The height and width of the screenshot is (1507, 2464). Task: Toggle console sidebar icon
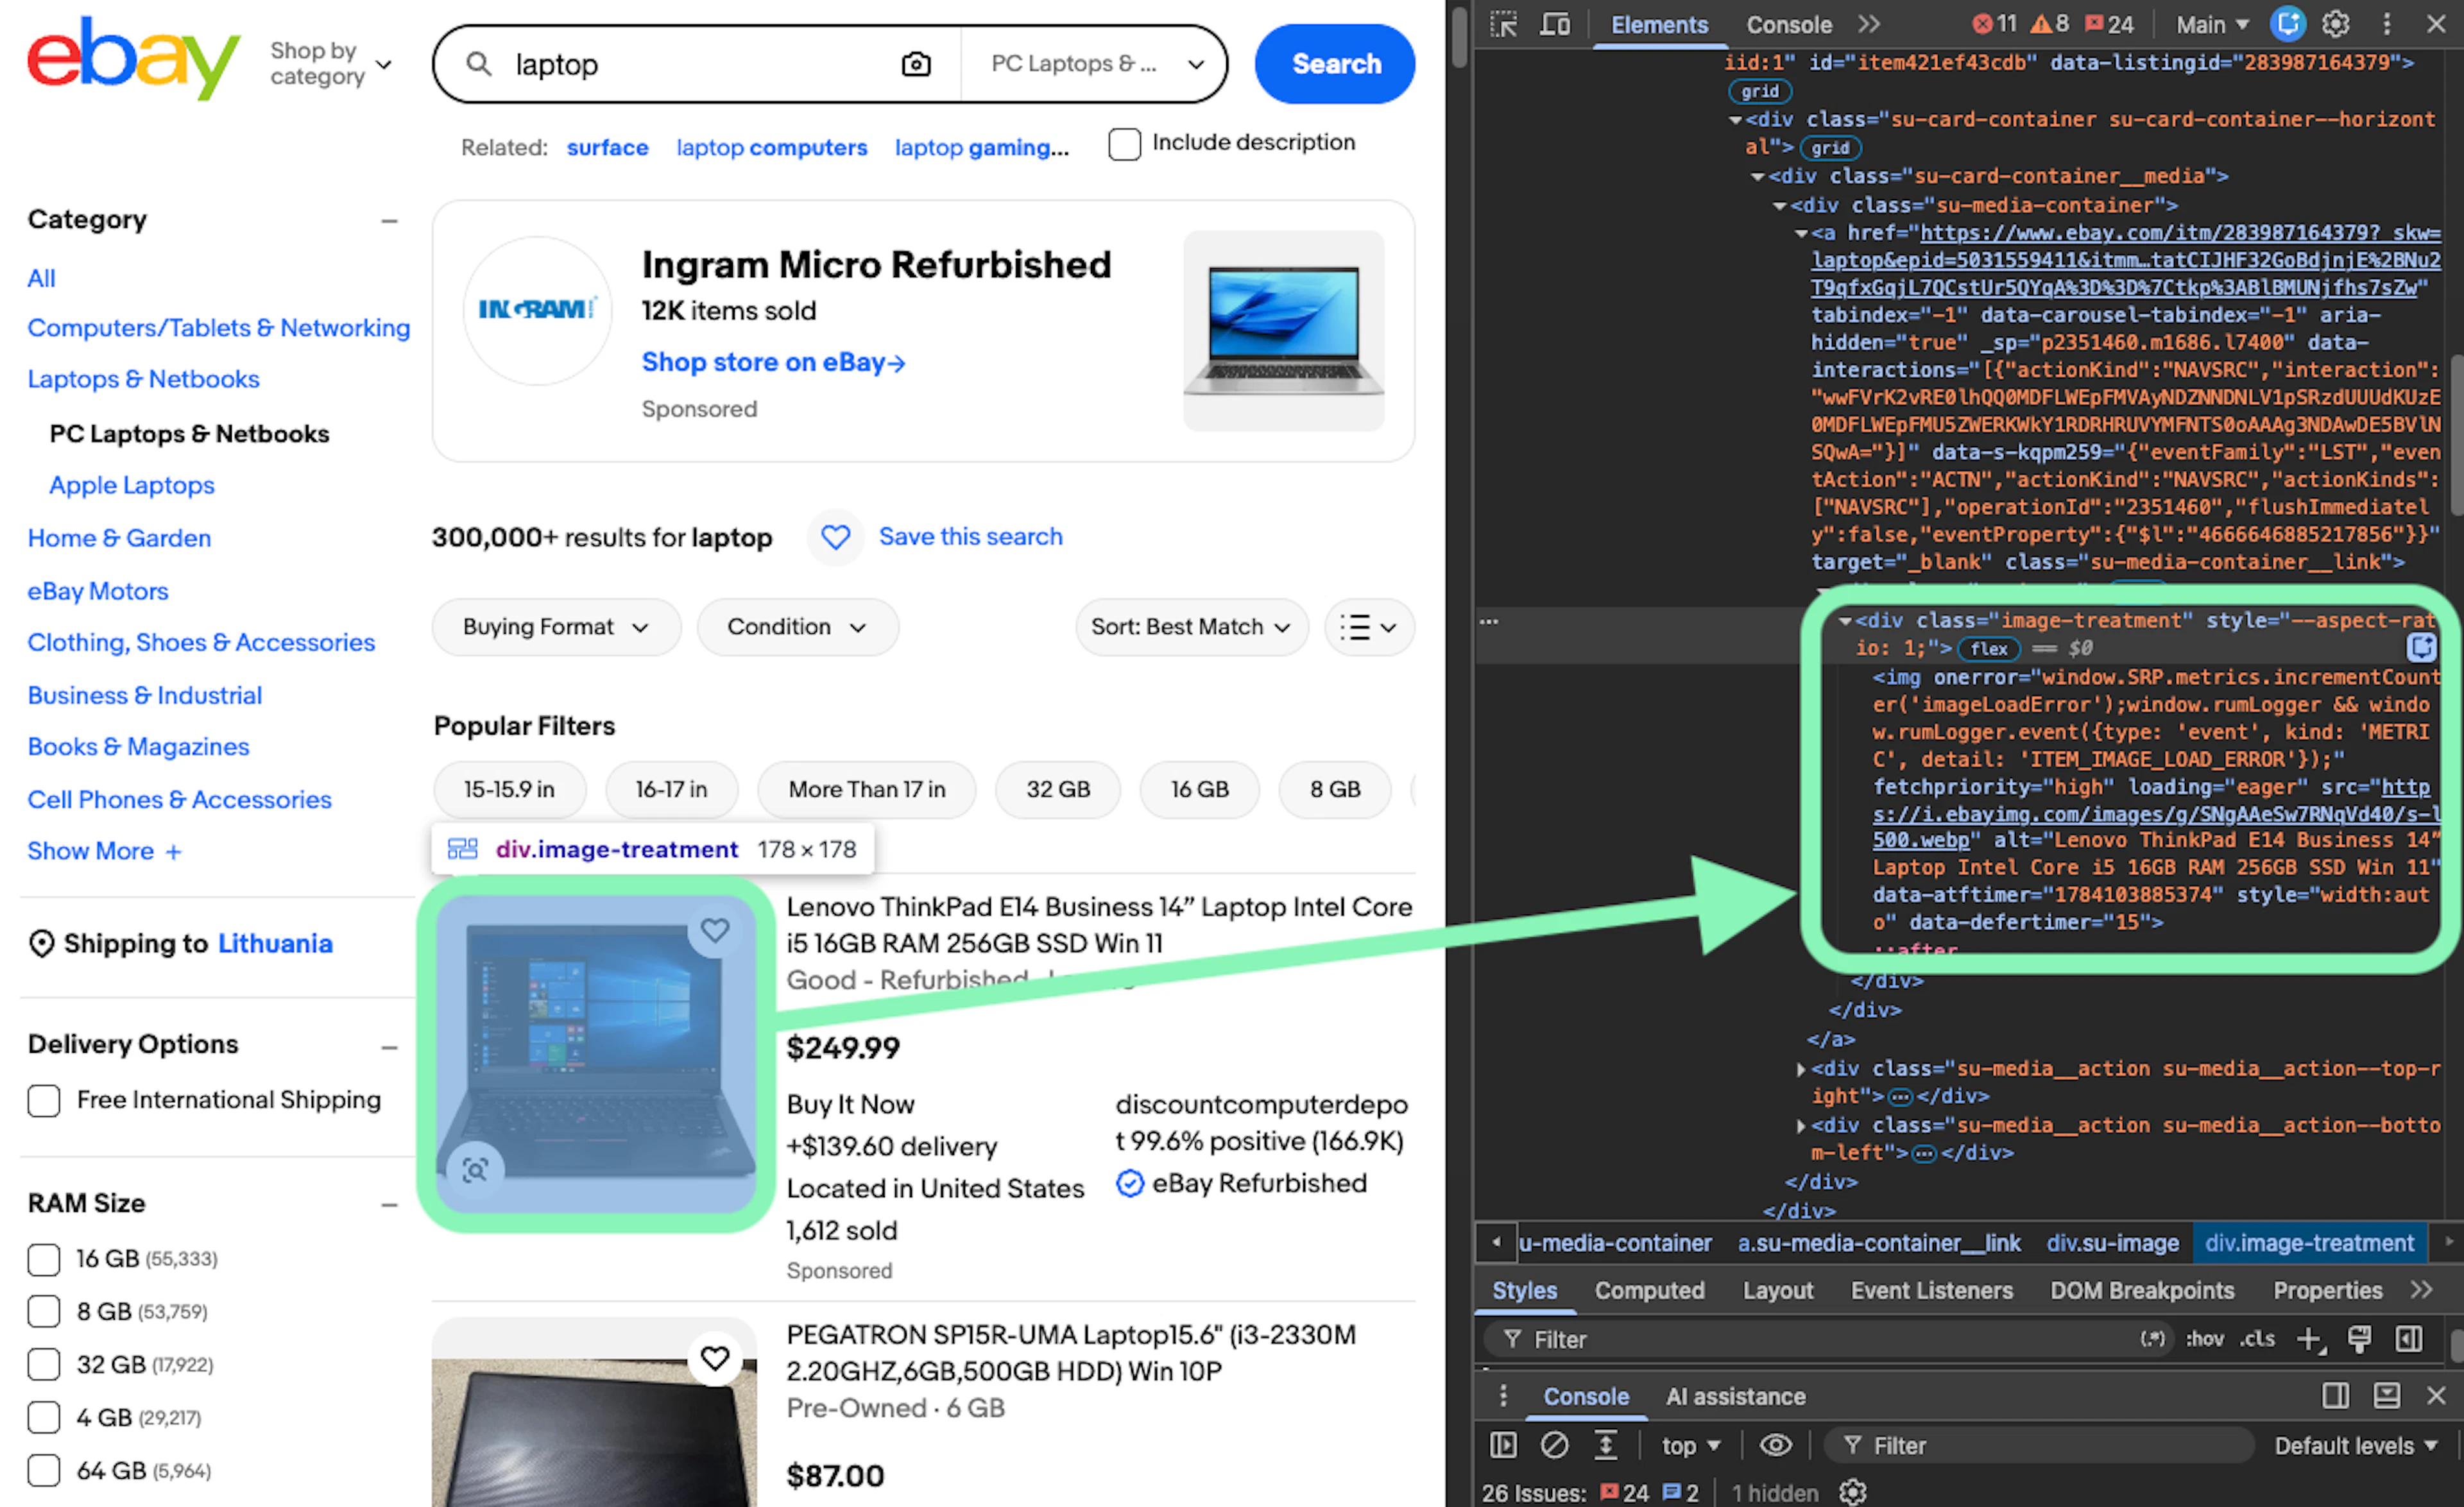point(1503,1445)
